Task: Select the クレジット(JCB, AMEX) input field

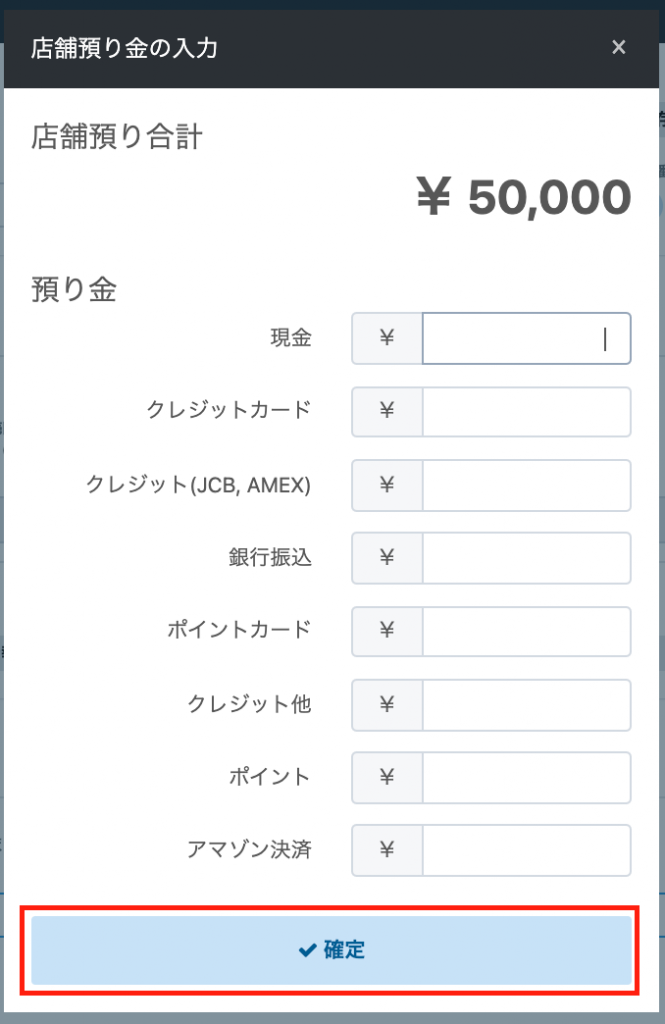Action: [x=526, y=485]
